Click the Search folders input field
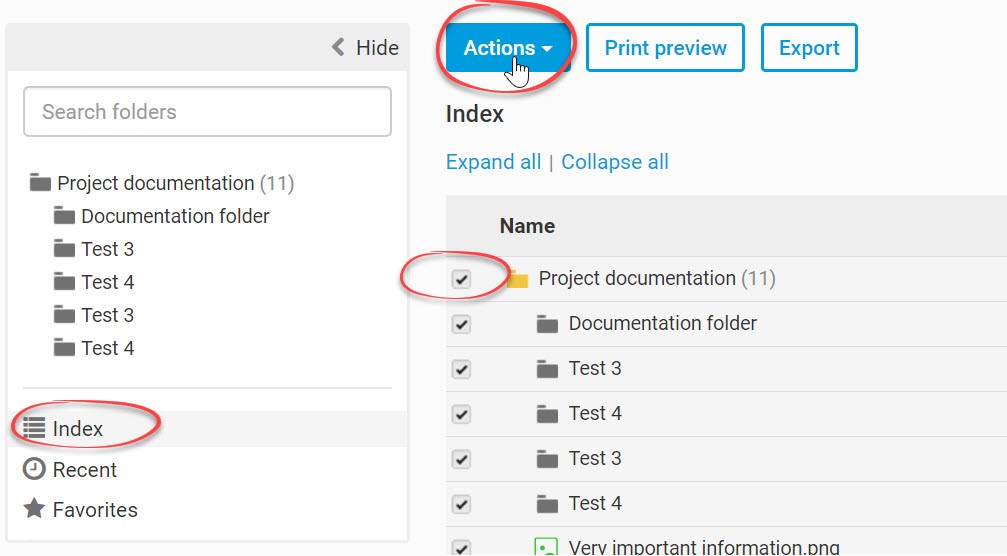 click(207, 112)
